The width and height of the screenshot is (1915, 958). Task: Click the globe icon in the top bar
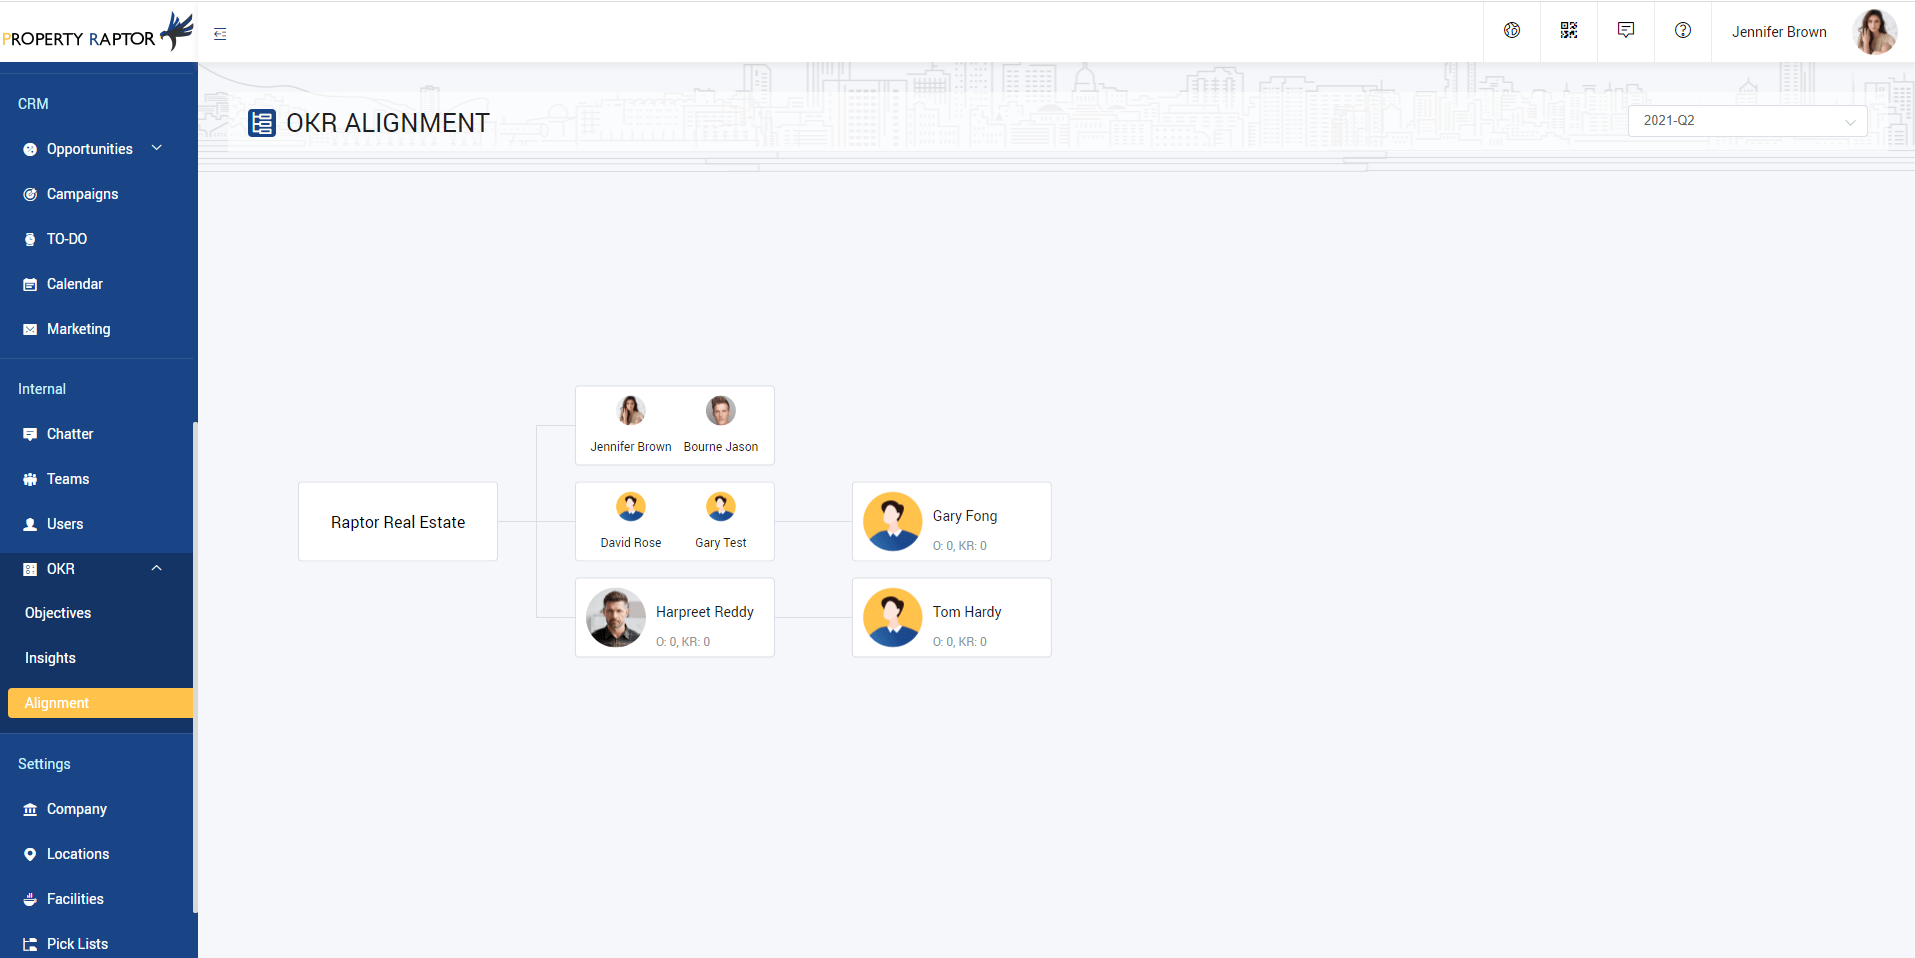[x=1512, y=31]
